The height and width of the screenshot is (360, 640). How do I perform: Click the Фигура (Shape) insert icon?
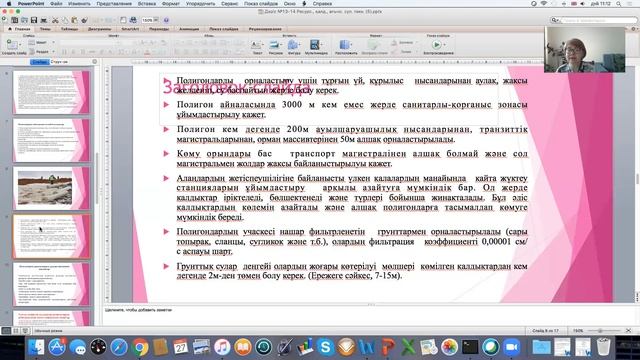click(x=293, y=44)
